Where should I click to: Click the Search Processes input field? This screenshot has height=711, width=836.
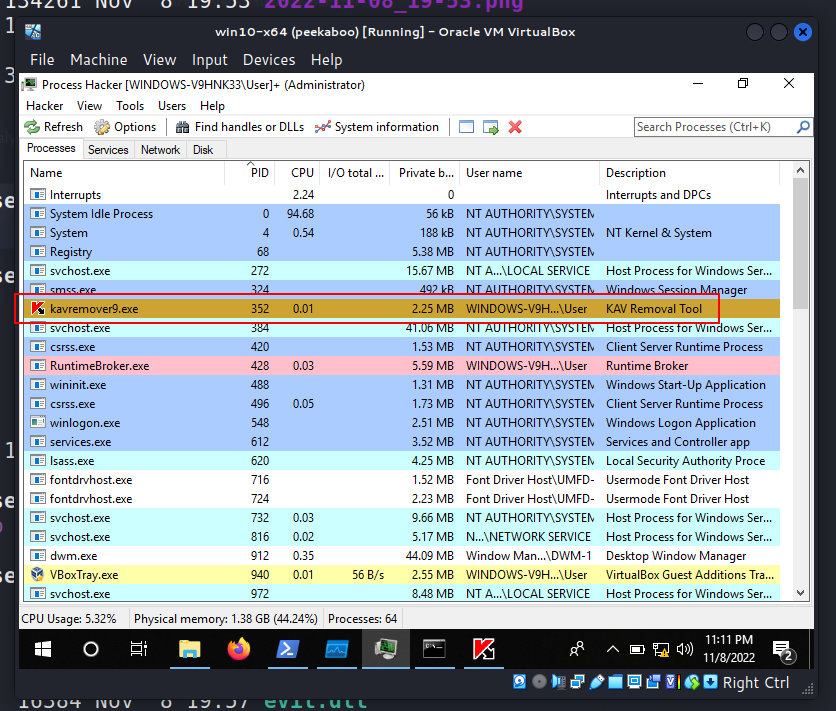click(x=714, y=127)
